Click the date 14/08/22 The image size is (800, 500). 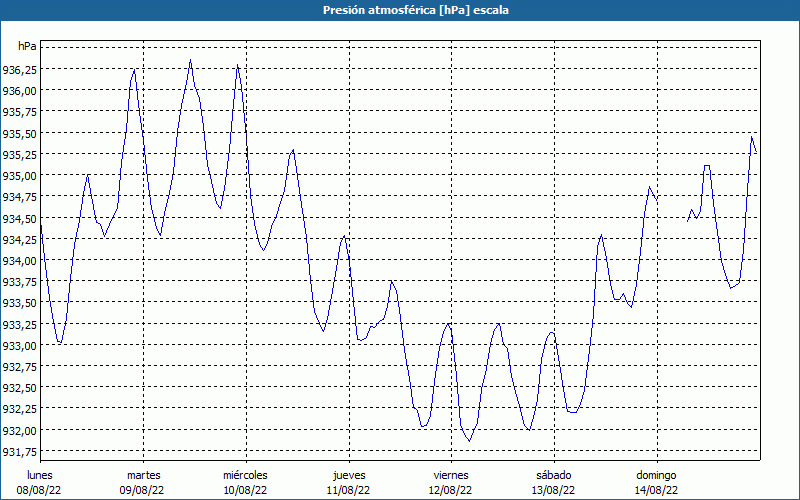[x=657, y=490]
